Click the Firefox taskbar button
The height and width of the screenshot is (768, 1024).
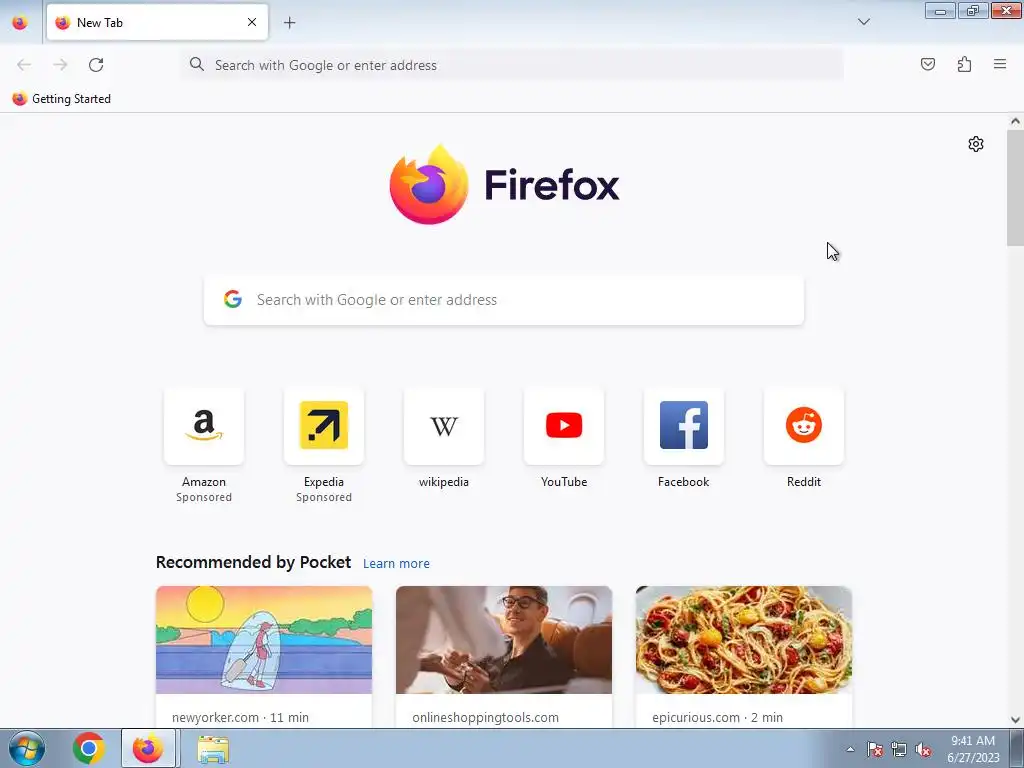click(x=148, y=748)
